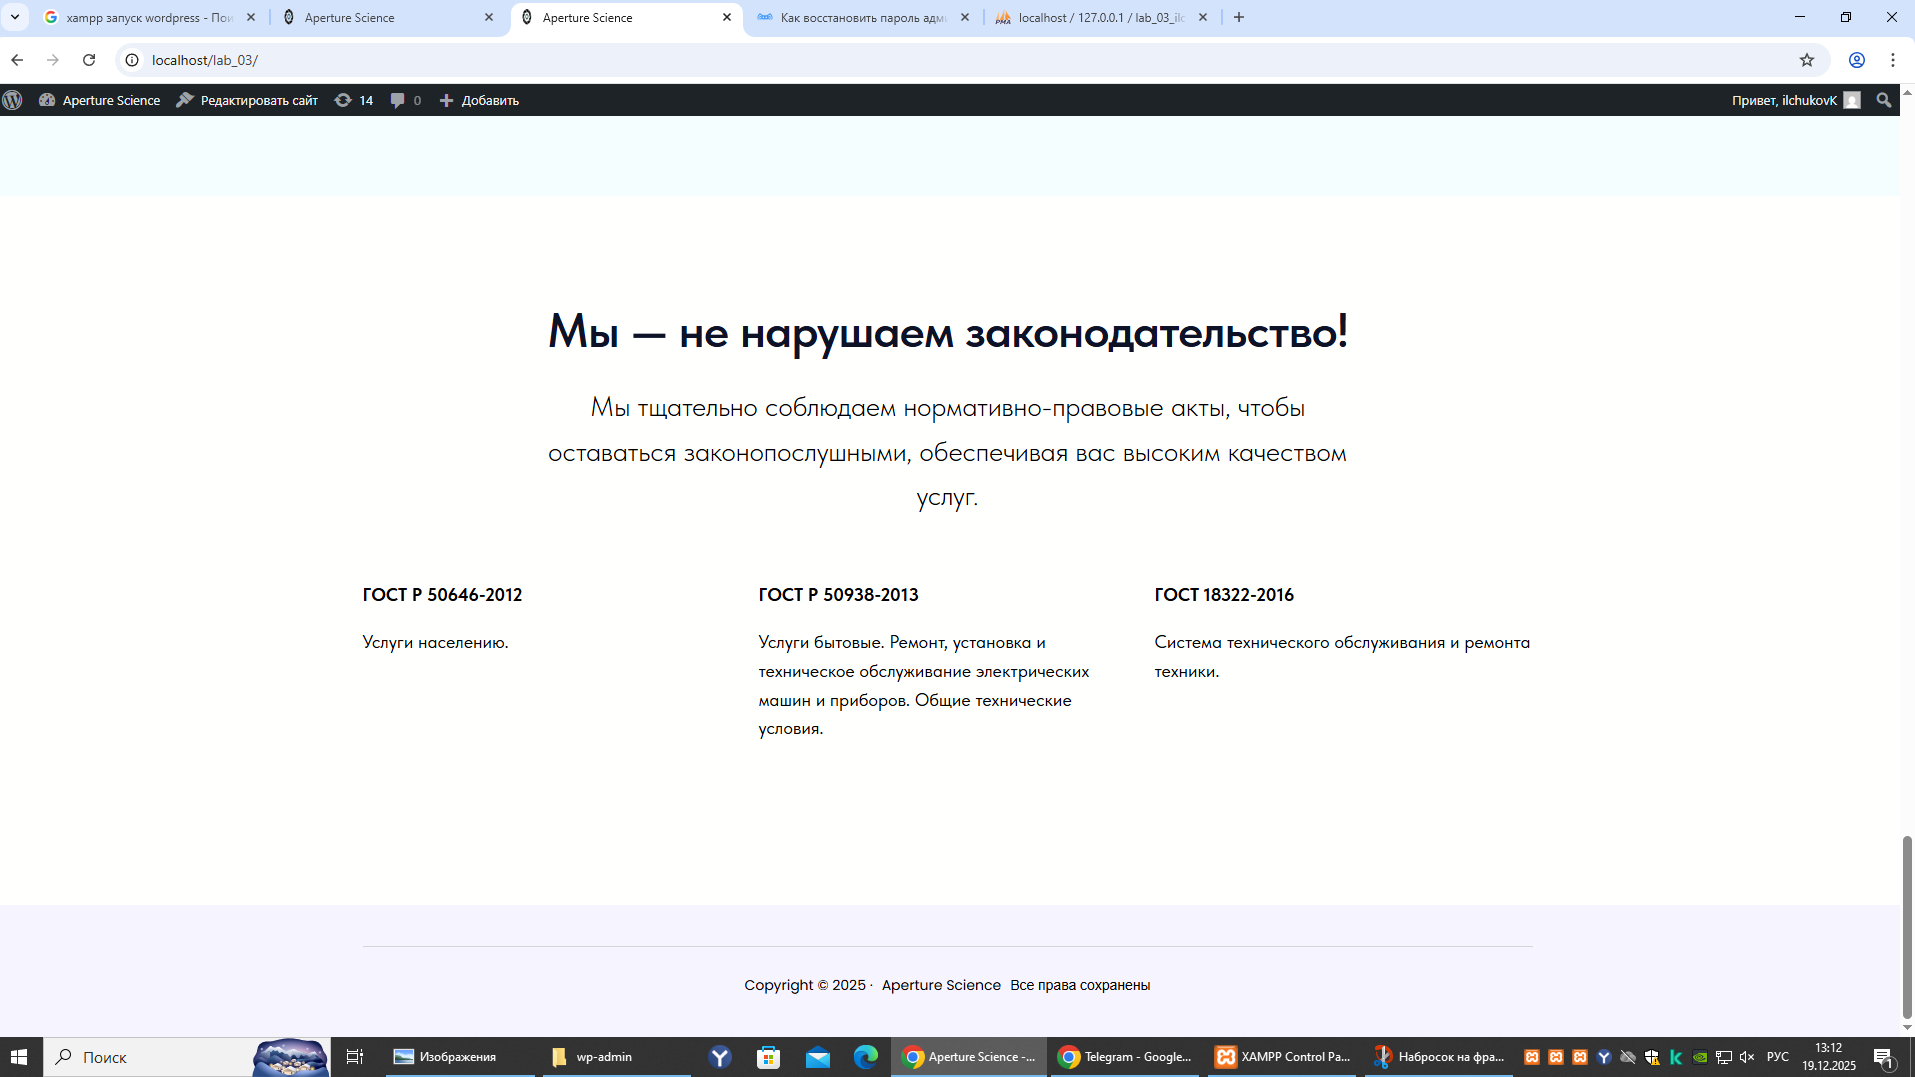The image size is (1915, 1077).
Task: Bookmark this page with the star icon
Action: 1806,60
